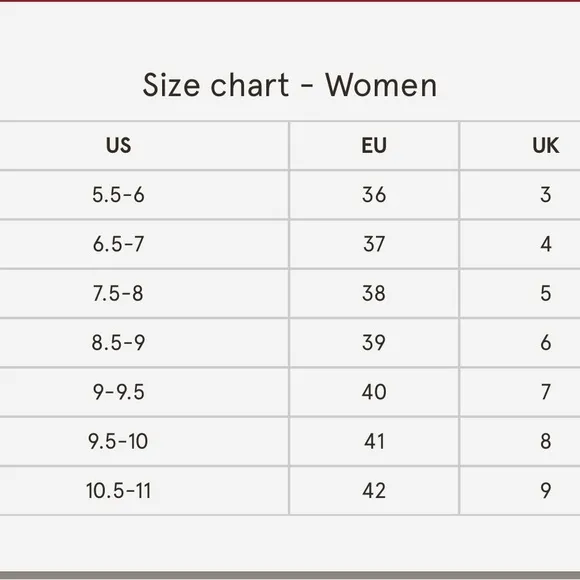The height and width of the screenshot is (580, 580).
Task: Click EU size 42 cell
Action: (x=374, y=491)
